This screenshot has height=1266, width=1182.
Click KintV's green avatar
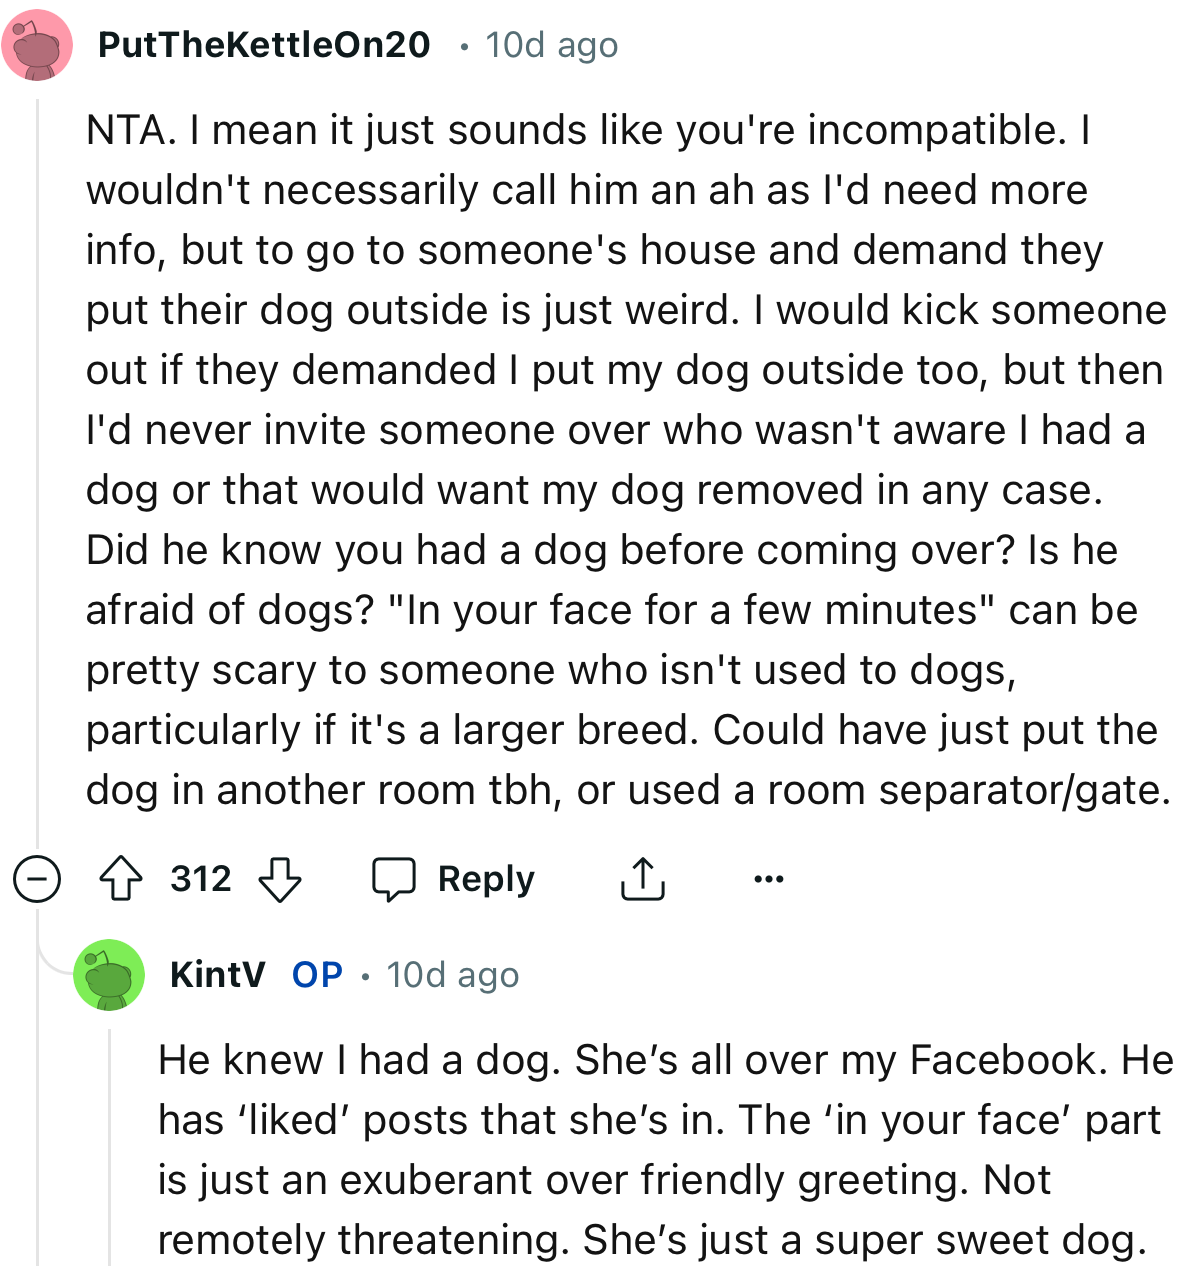coord(107,975)
